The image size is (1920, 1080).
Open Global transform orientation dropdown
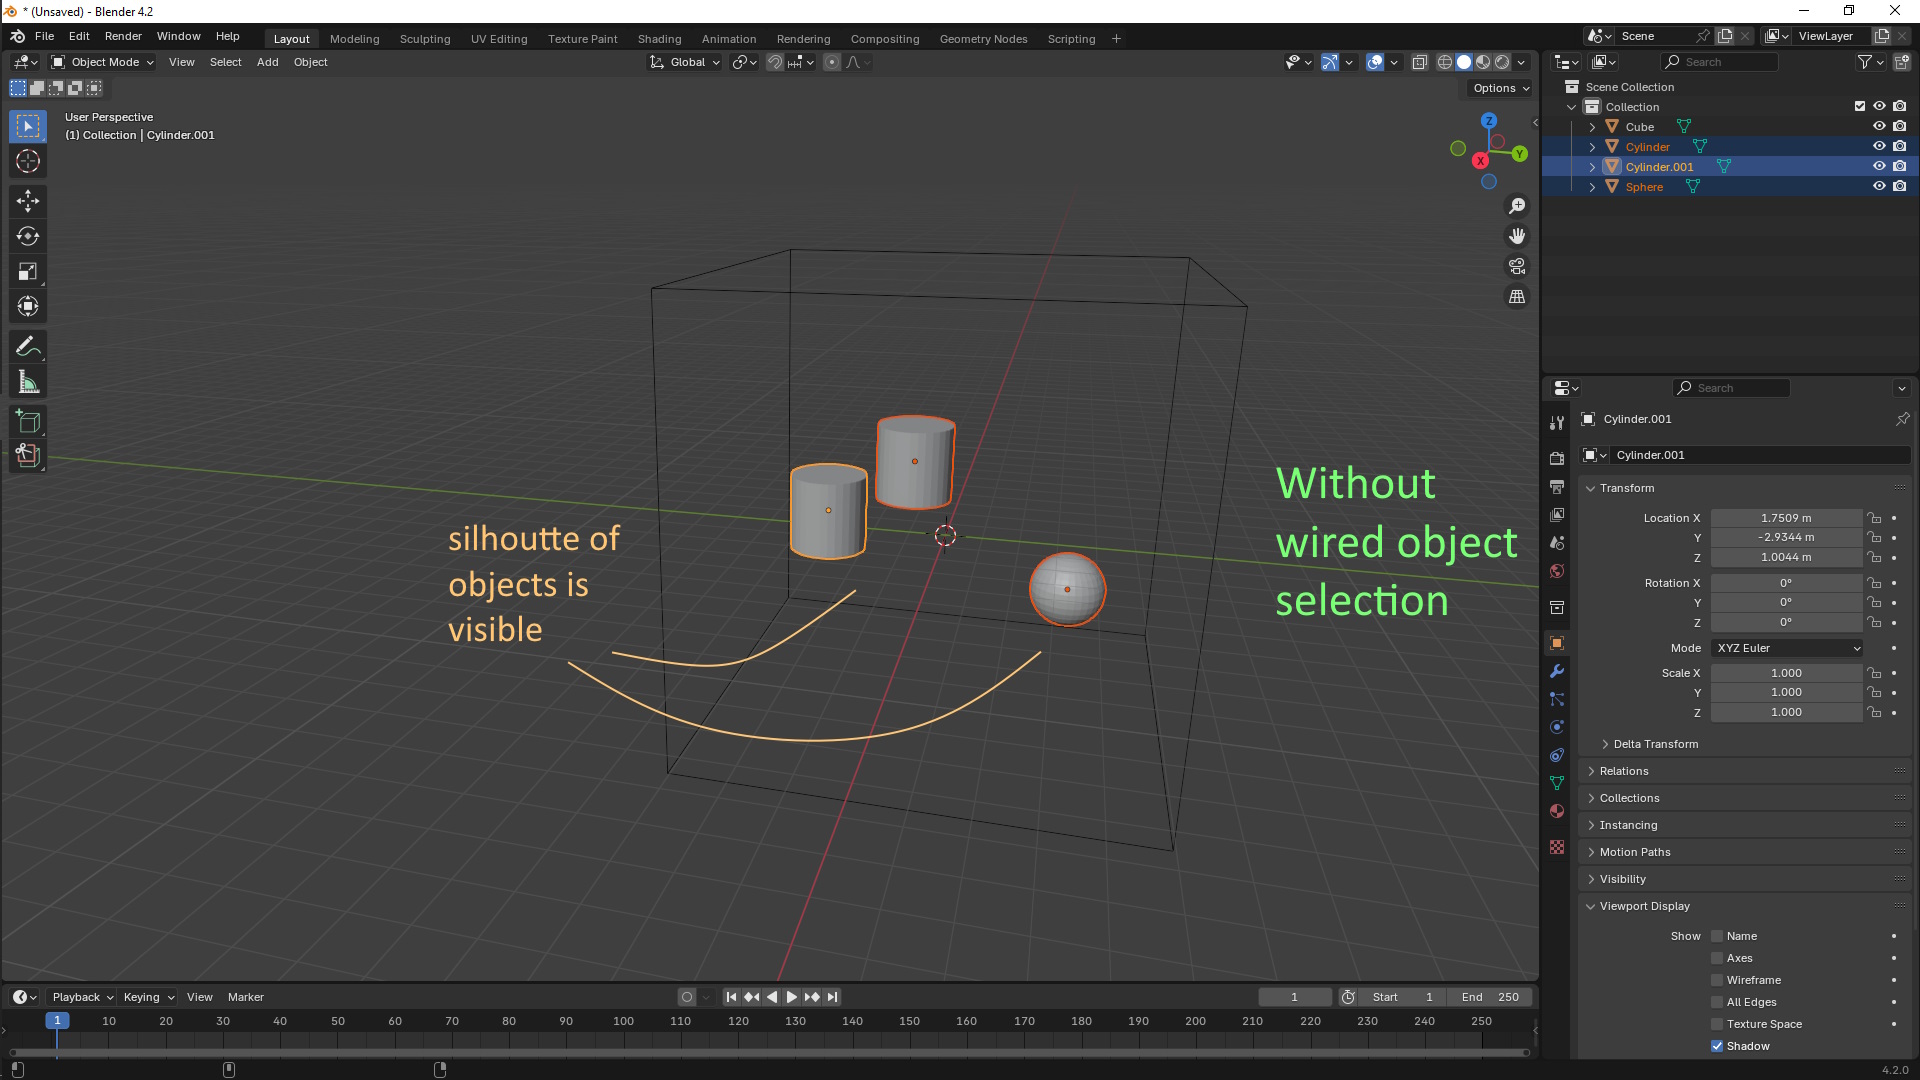coord(685,62)
